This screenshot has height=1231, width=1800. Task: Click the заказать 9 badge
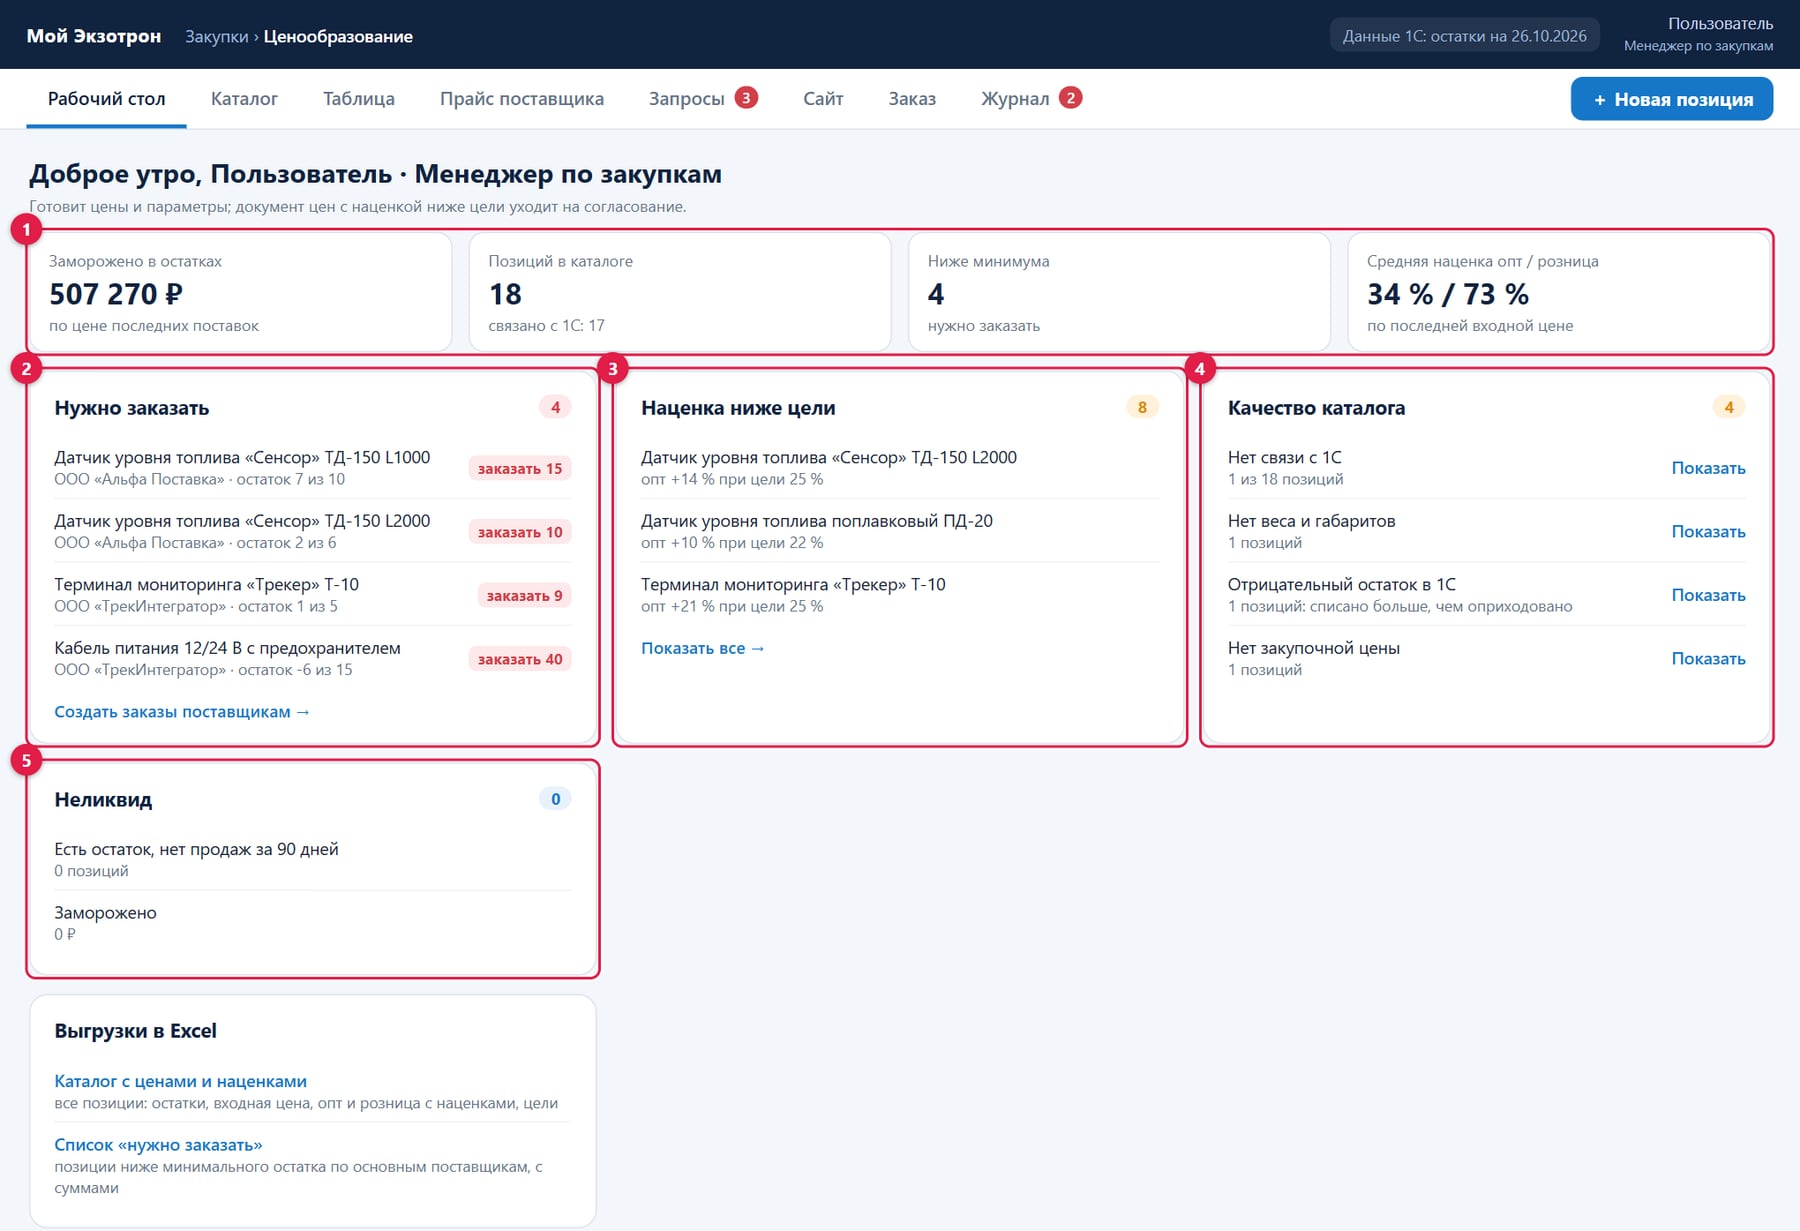pyautogui.click(x=524, y=596)
